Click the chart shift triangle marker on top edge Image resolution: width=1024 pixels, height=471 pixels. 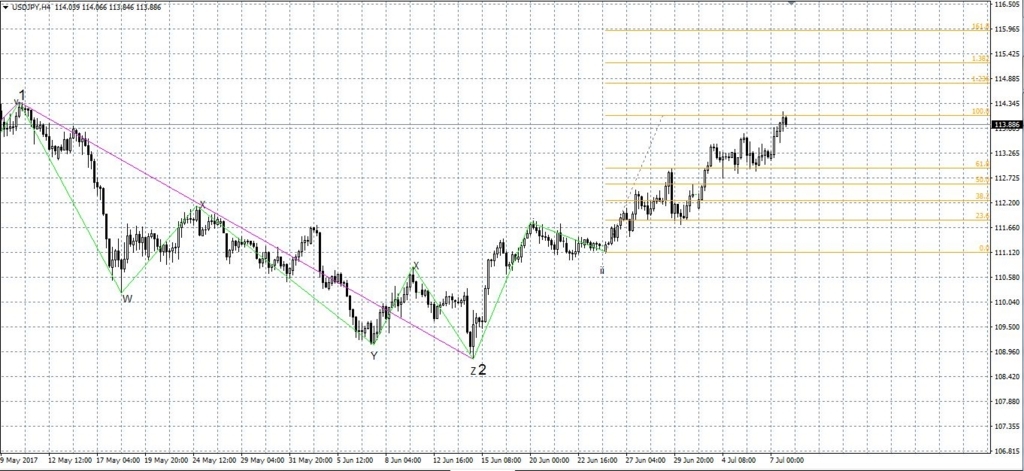click(x=792, y=3)
